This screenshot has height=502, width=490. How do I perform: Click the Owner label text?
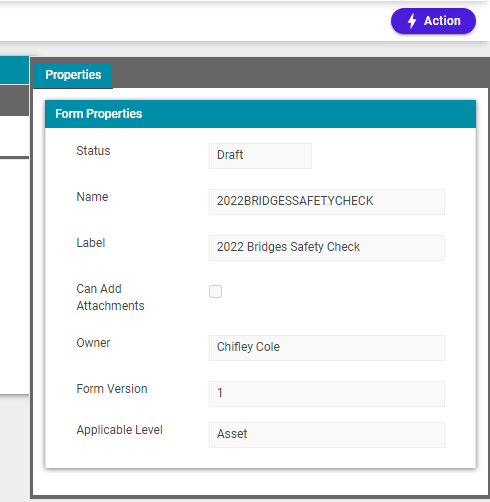[x=93, y=343]
